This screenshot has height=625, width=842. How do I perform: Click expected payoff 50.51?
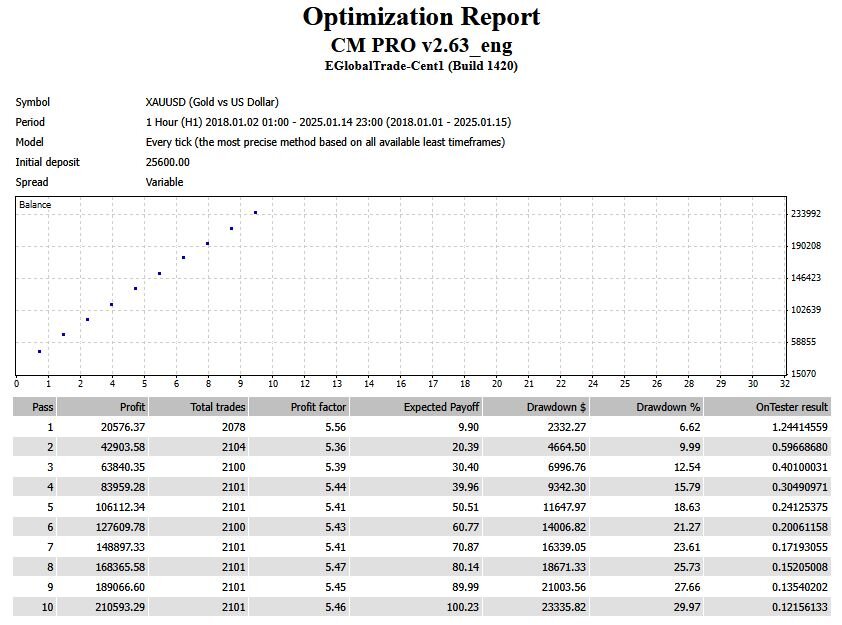[465, 507]
